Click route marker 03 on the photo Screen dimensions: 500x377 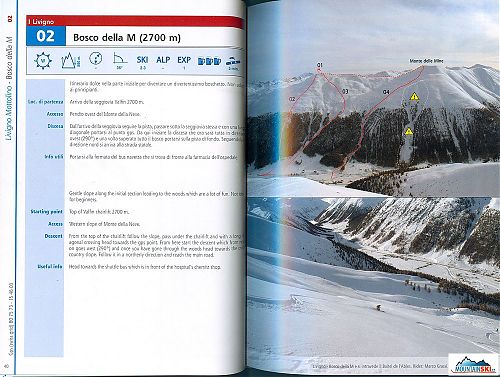point(345,91)
